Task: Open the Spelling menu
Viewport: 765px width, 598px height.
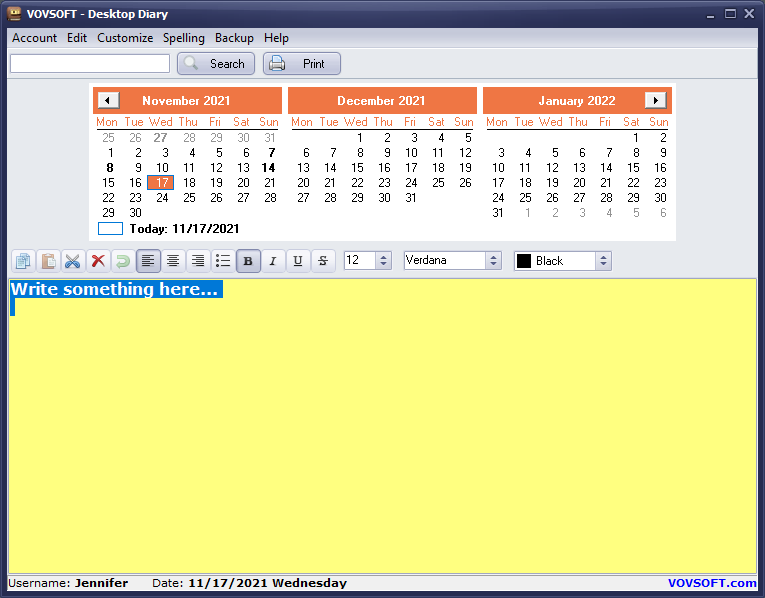Action: pos(183,38)
